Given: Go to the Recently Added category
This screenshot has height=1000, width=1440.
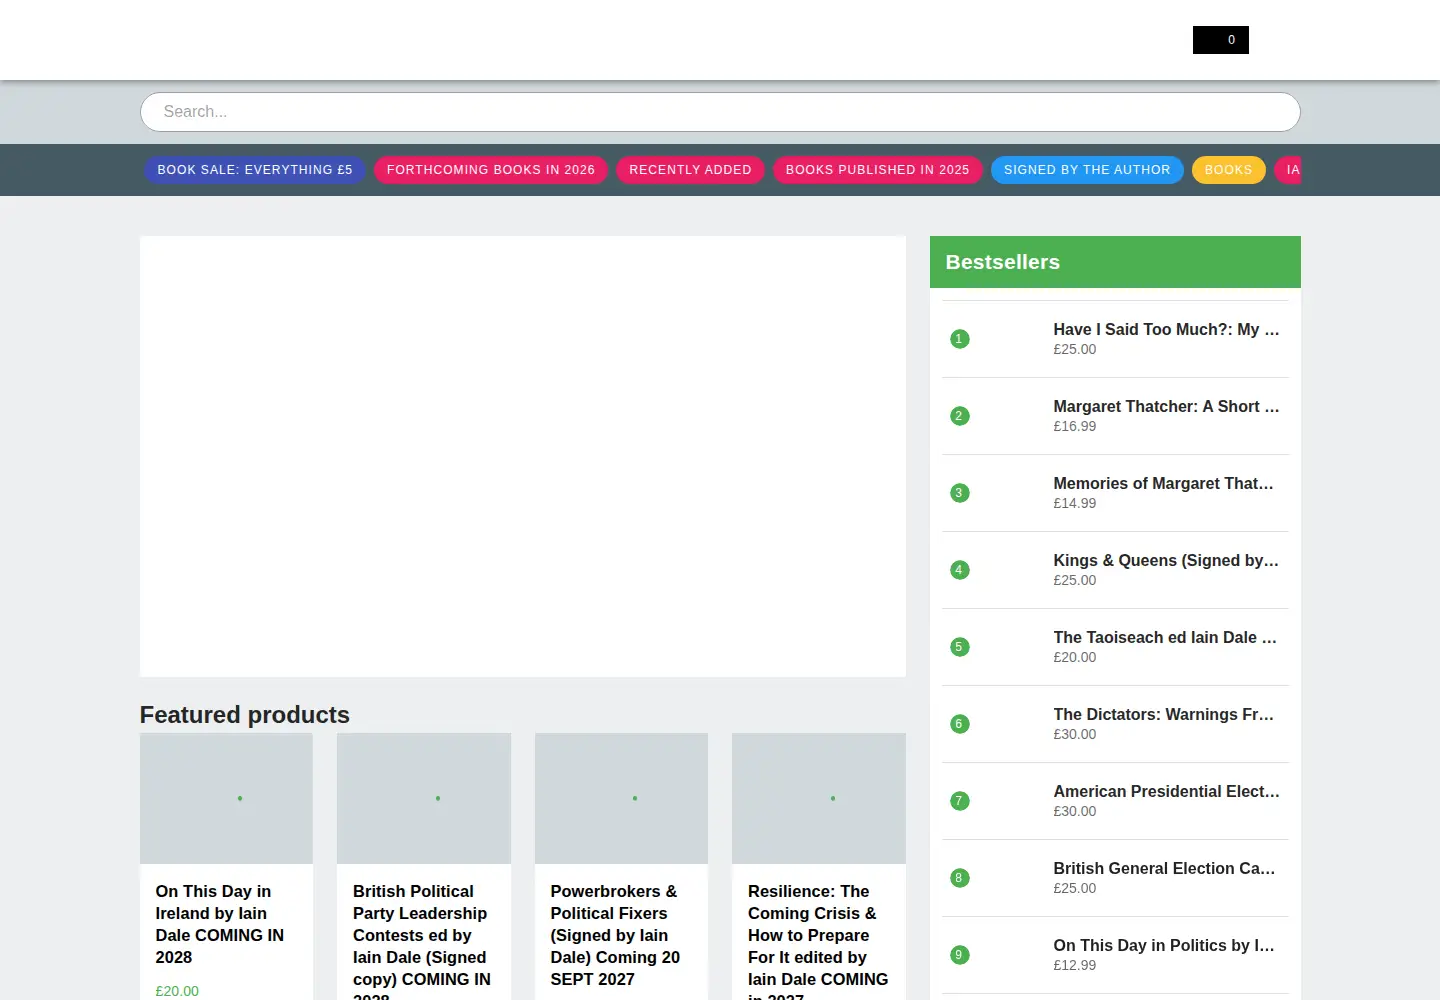Looking at the screenshot, I should click(x=690, y=170).
